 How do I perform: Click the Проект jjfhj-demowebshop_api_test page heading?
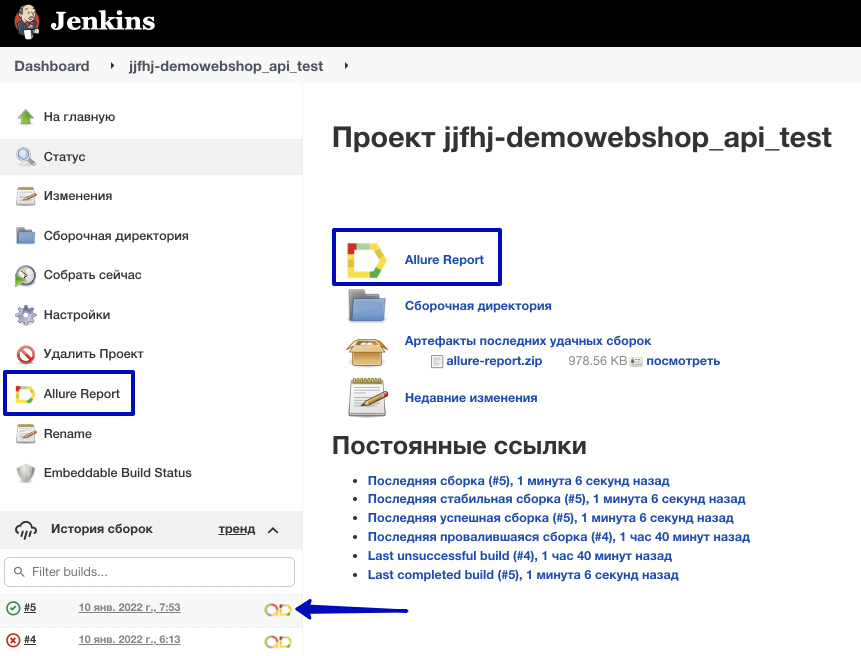pos(582,138)
